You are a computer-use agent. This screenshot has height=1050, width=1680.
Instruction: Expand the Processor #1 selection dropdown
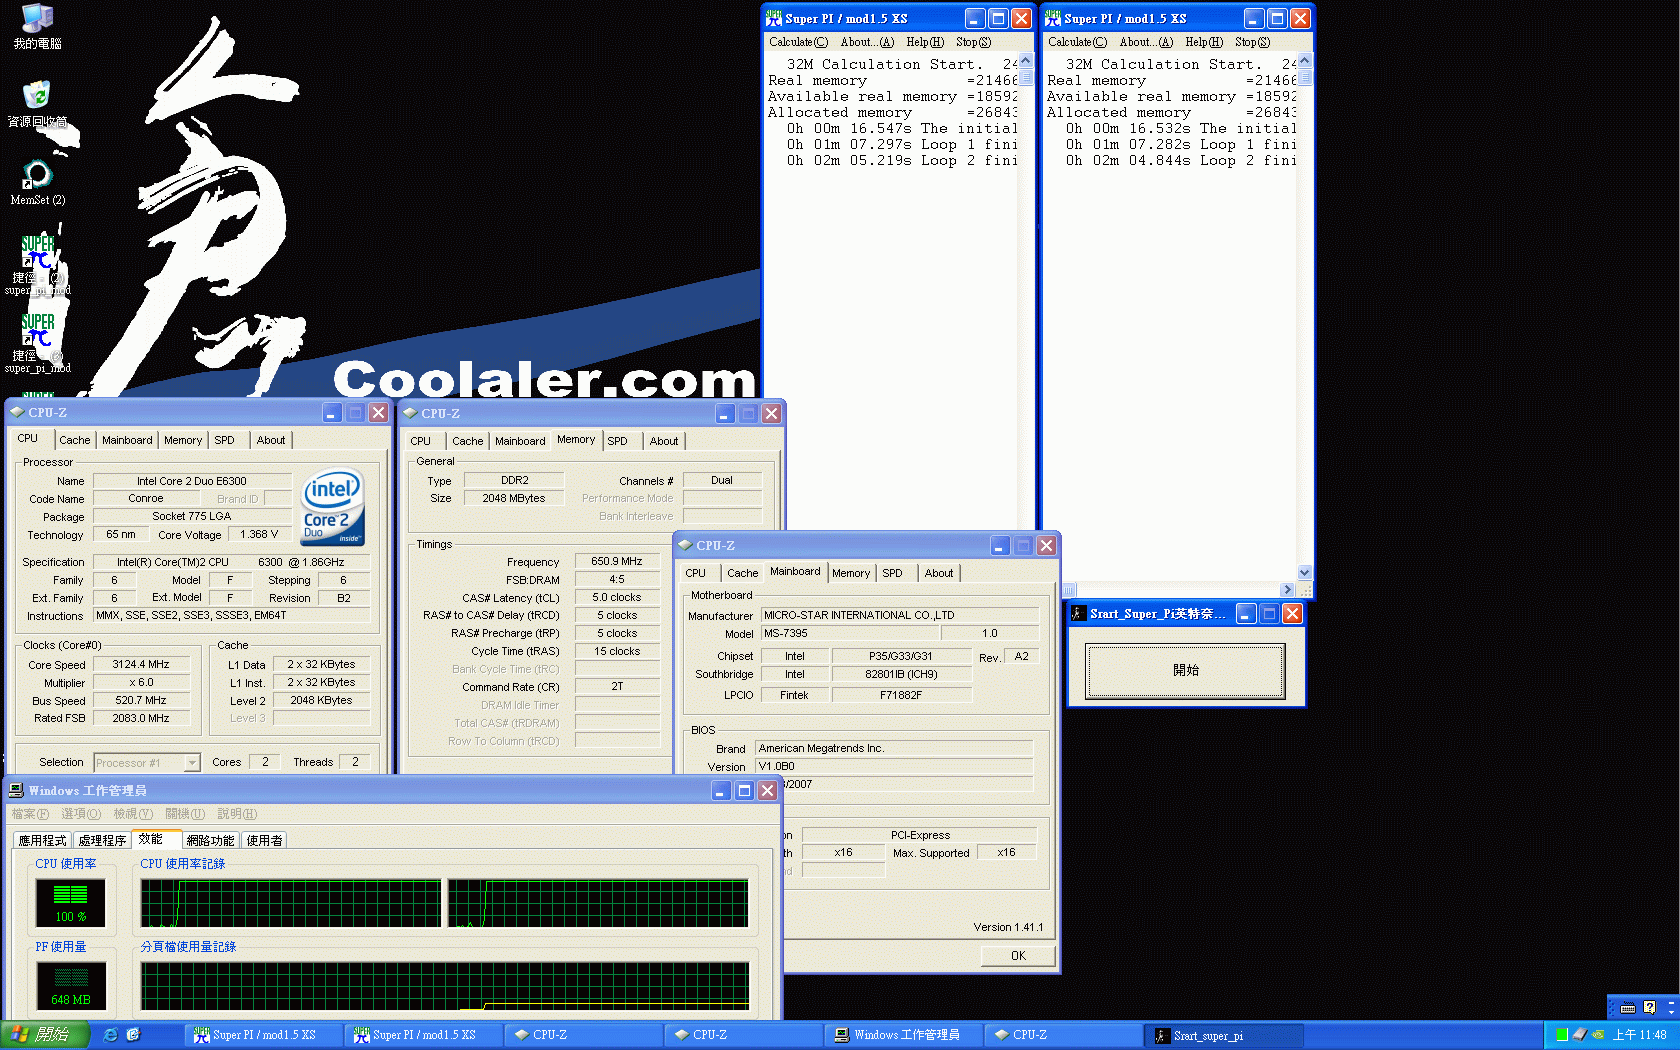pos(192,763)
